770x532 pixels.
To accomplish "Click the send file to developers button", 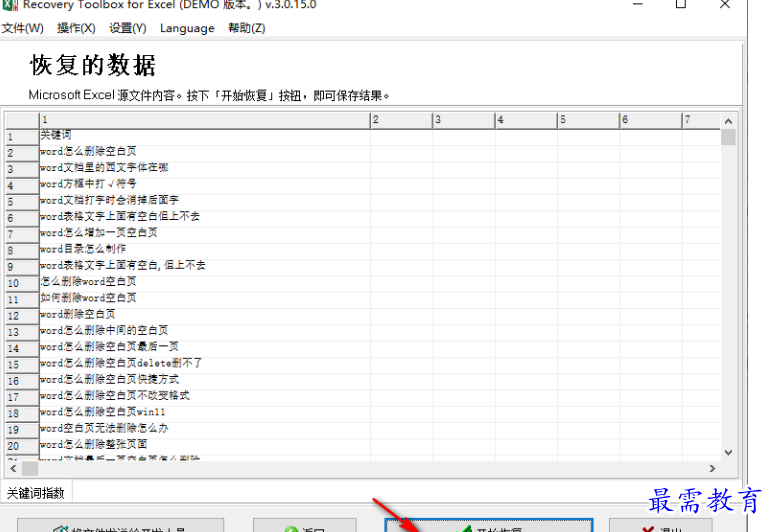I will point(120,526).
